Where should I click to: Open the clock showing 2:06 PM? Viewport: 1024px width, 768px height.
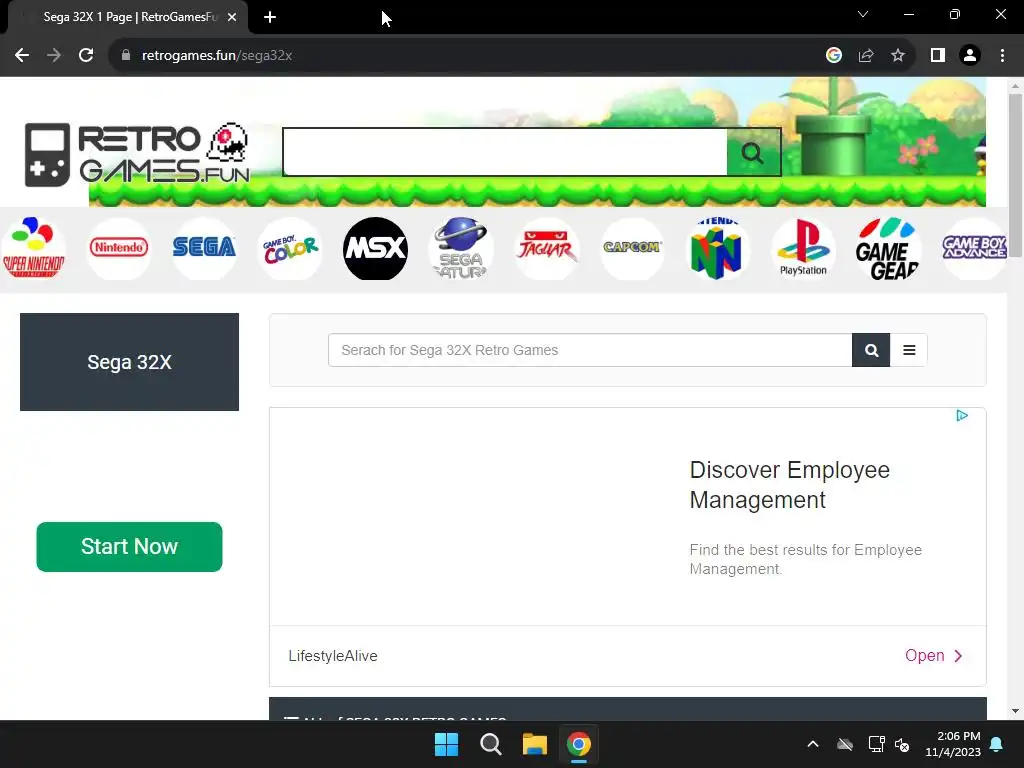tap(953, 744)
